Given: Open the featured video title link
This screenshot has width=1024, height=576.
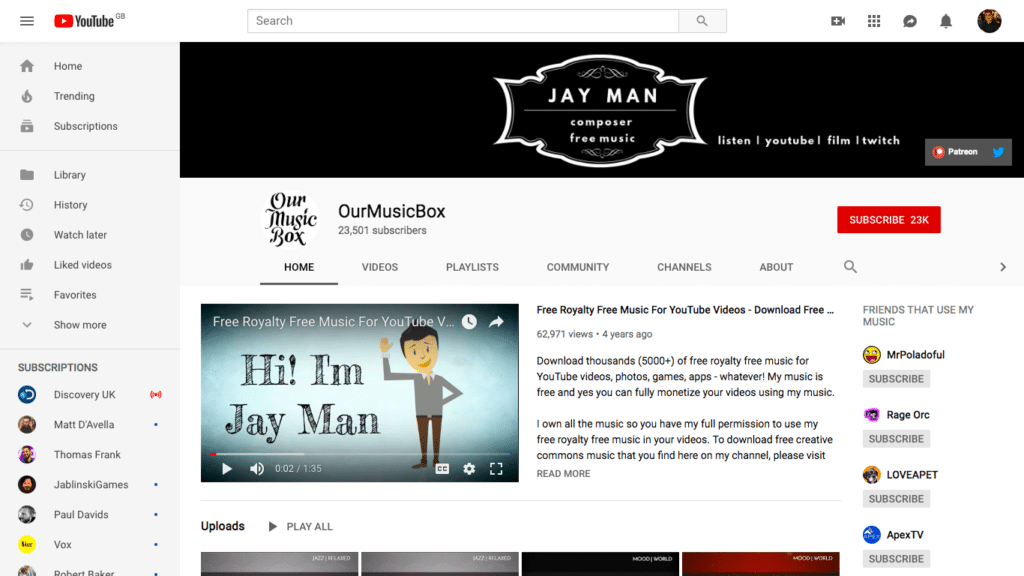Looking at the screenshot, I should 685,310.
